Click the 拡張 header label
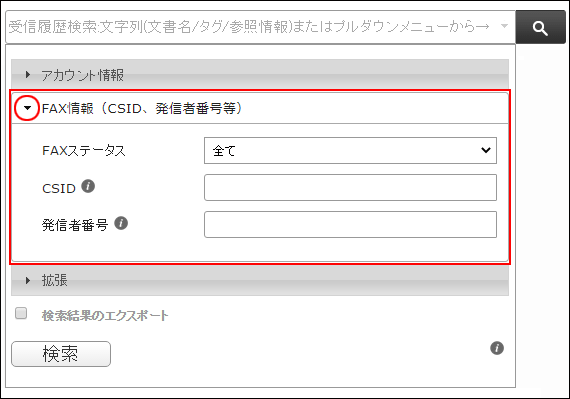Image resolution: width=570 pixels, height=399 pixels. click(x=55, y=280)
